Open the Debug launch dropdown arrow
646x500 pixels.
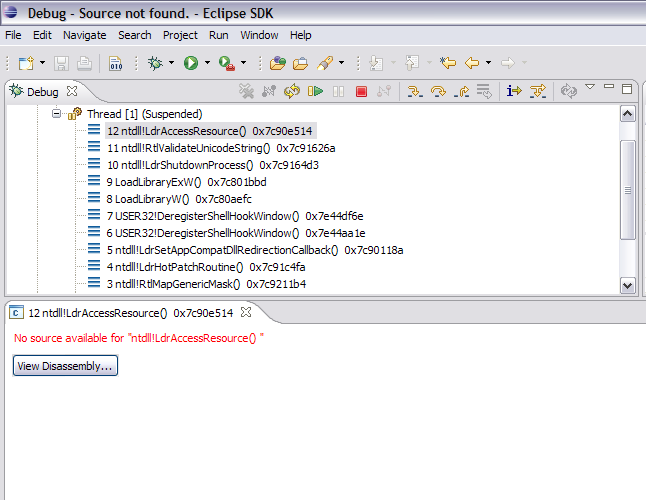tap(171, 63)
